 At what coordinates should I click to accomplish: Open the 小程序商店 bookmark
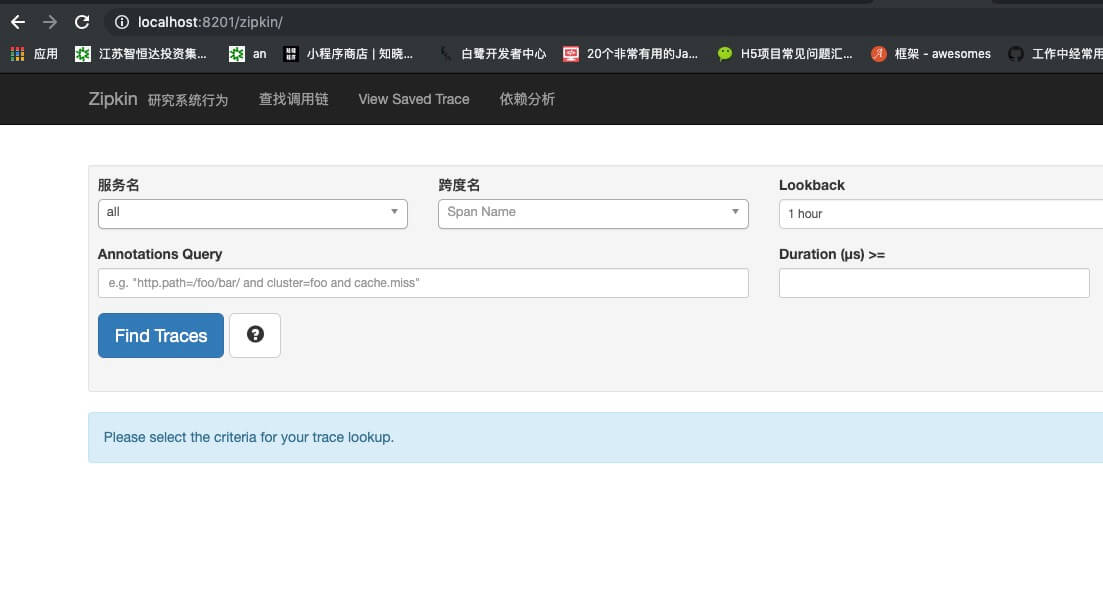pyautogui.click(x=348, y=53)
